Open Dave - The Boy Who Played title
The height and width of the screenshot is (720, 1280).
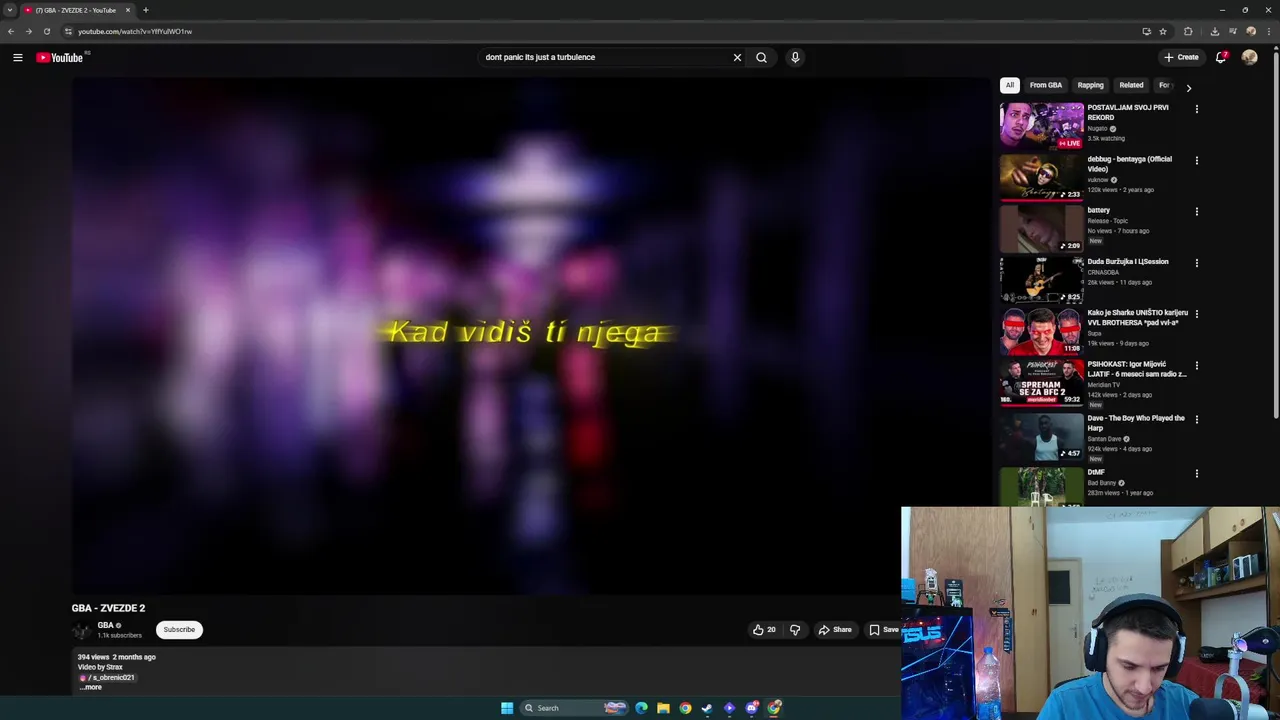coord(1136,423)
